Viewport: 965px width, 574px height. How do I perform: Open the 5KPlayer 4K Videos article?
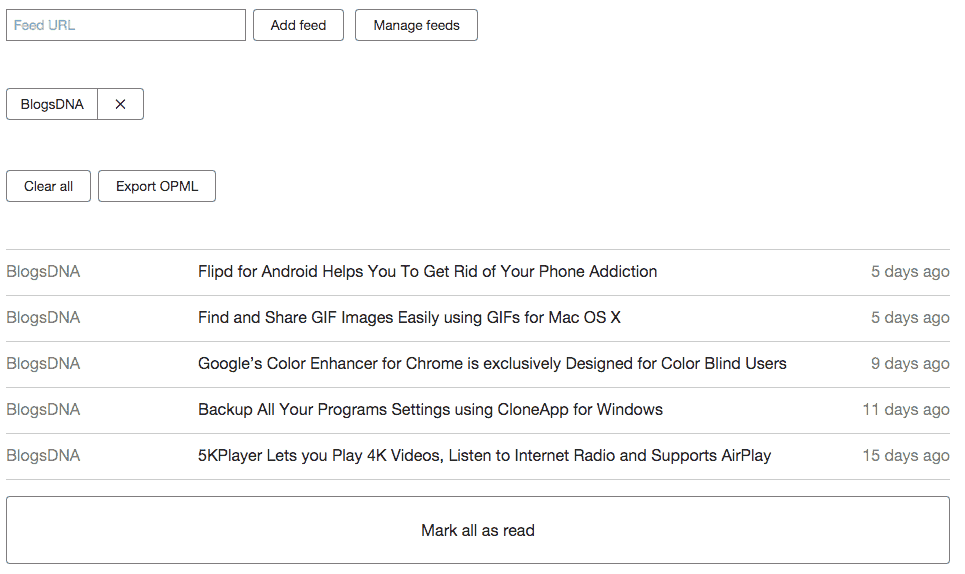pos(484,456)
